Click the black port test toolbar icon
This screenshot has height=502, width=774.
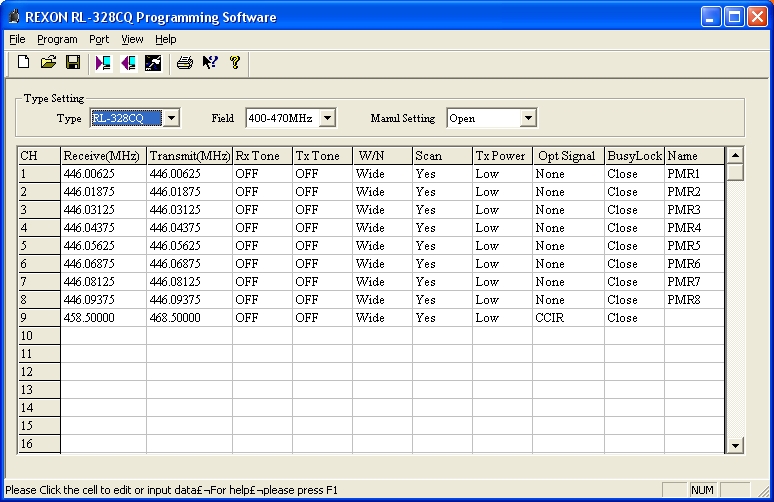tap(154, 63)
